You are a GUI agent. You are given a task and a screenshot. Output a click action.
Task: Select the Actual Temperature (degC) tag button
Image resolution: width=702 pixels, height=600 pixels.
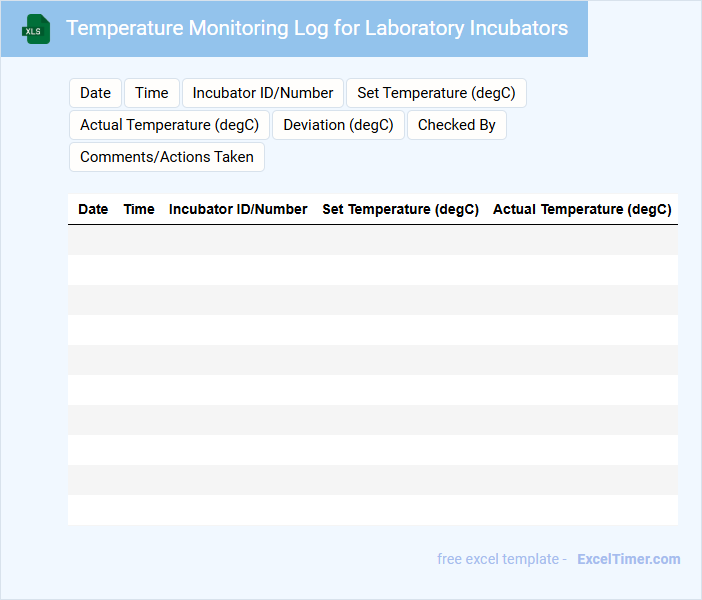click(x=169, y=125)
